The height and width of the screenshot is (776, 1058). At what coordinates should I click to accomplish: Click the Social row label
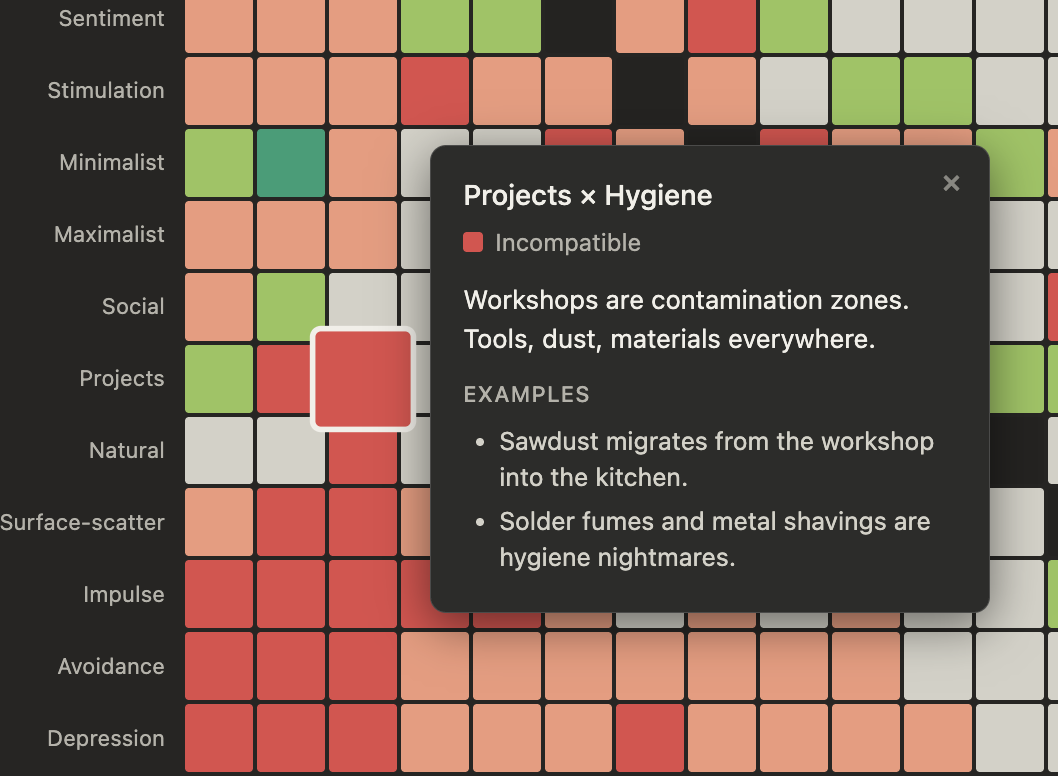133,306
